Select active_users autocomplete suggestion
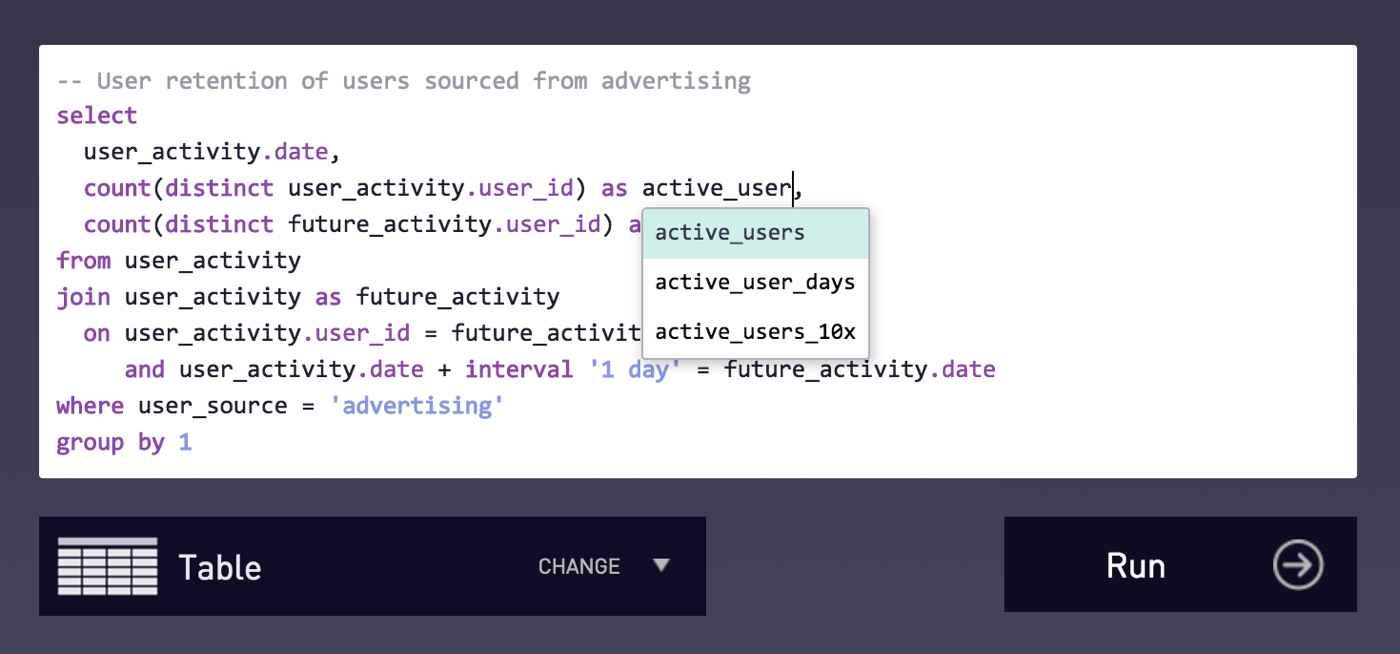Screen dimensions: 1400x654 click(756, 234)
